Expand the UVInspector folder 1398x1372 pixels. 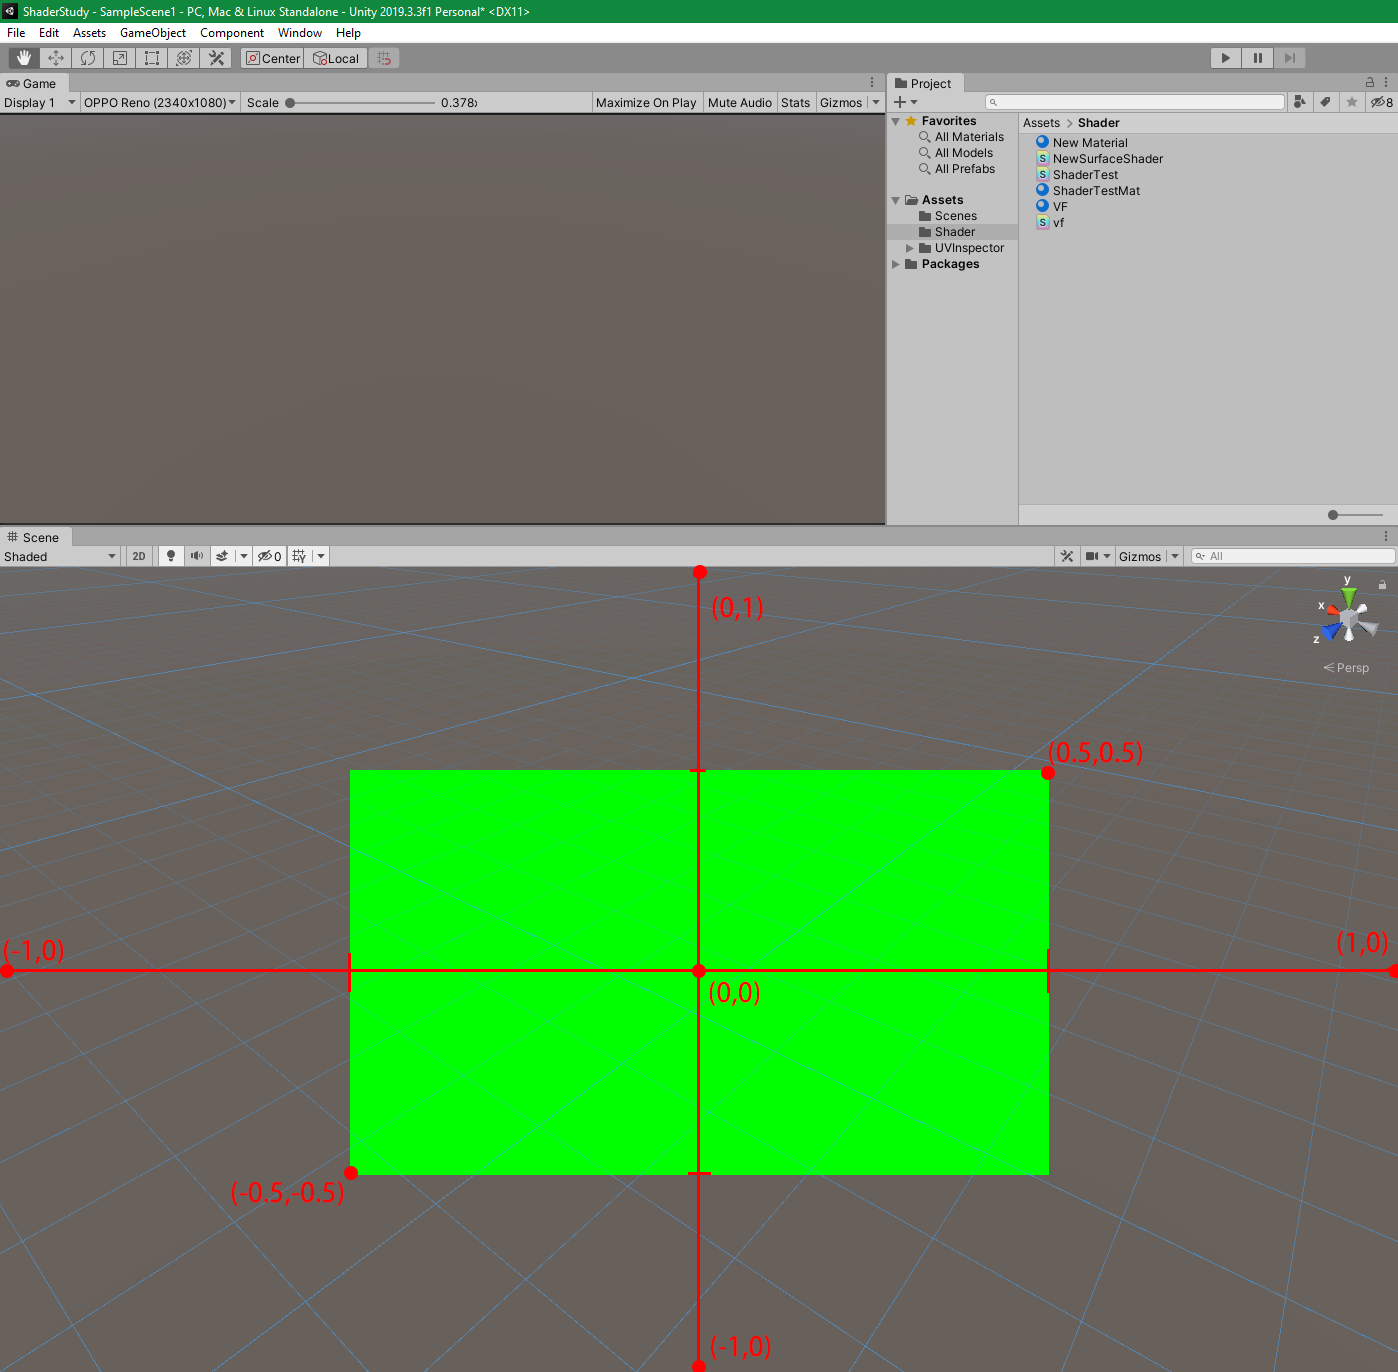tap(910, 248)
